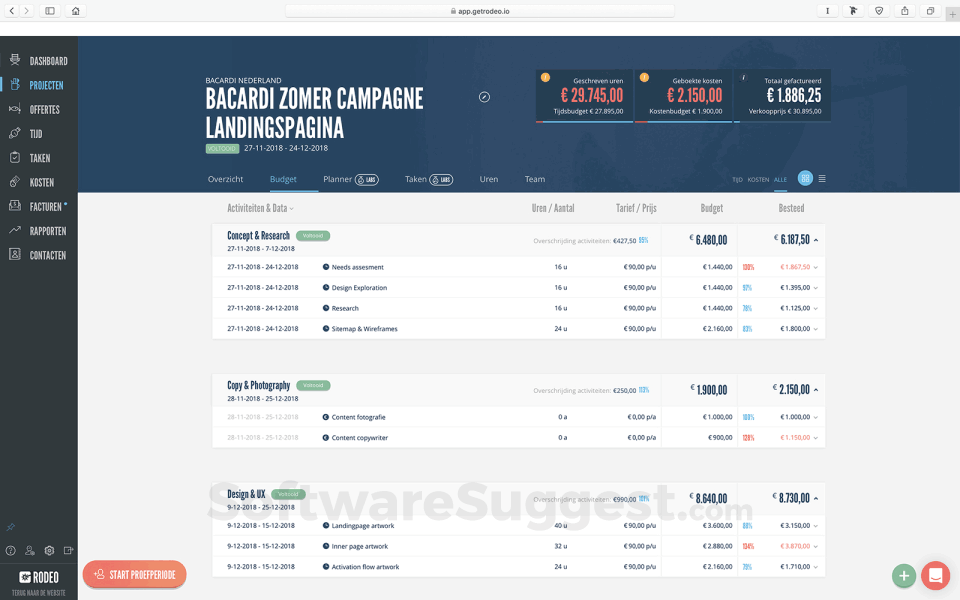The height and width of the screenshot is (600, 960).
Task: Expand the Sitemap & Wireframes row chevron
Action: (x=816, y=329)
